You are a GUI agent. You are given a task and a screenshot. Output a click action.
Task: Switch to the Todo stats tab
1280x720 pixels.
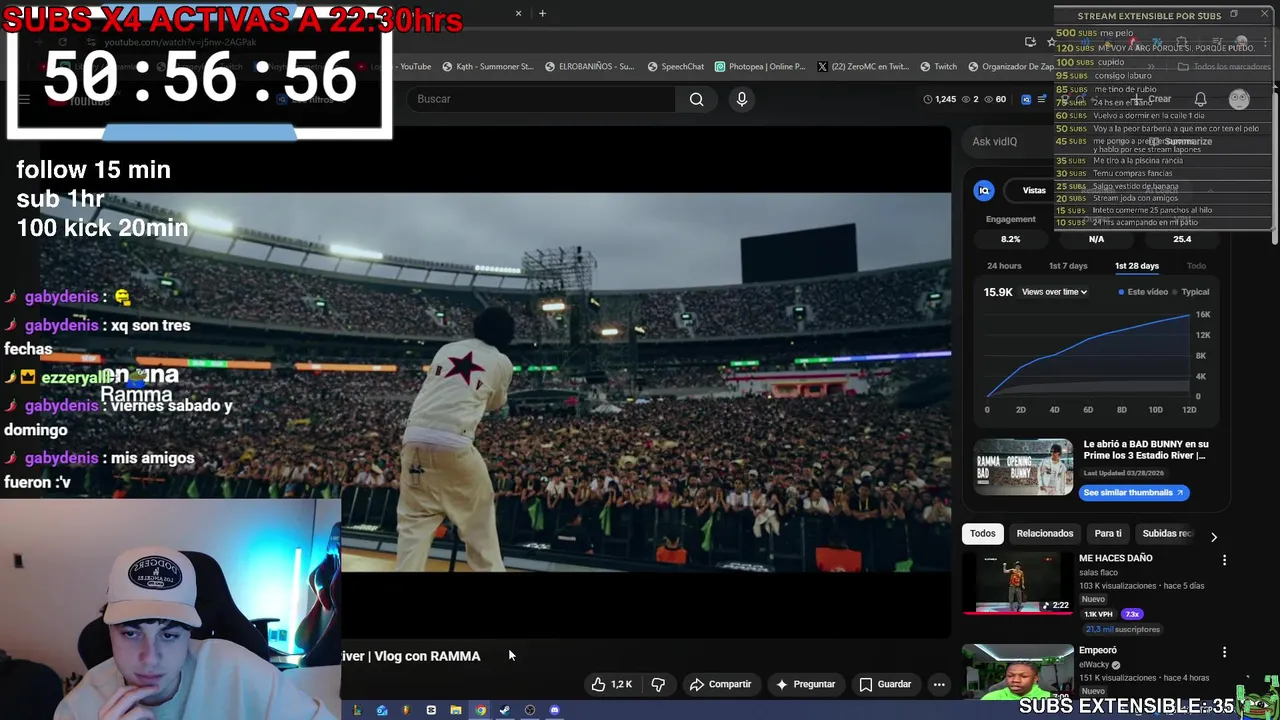click(x=1196, y=266)
